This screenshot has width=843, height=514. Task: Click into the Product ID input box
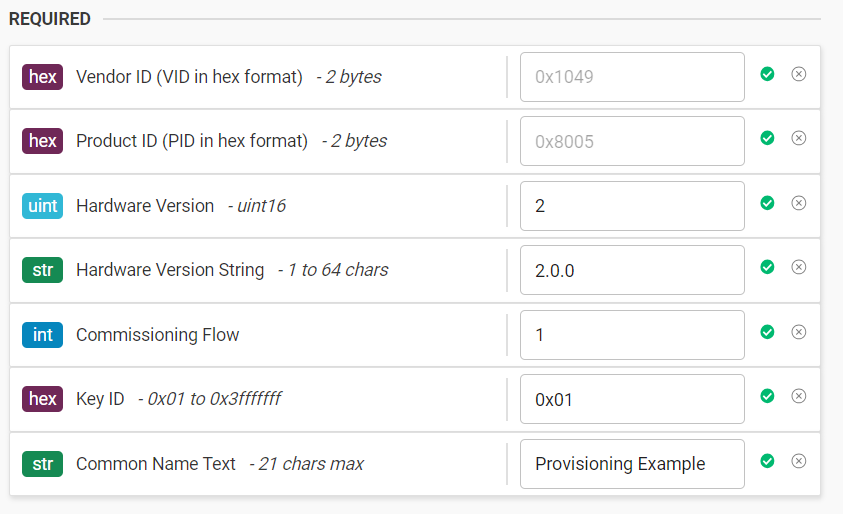tap(632, 141)
